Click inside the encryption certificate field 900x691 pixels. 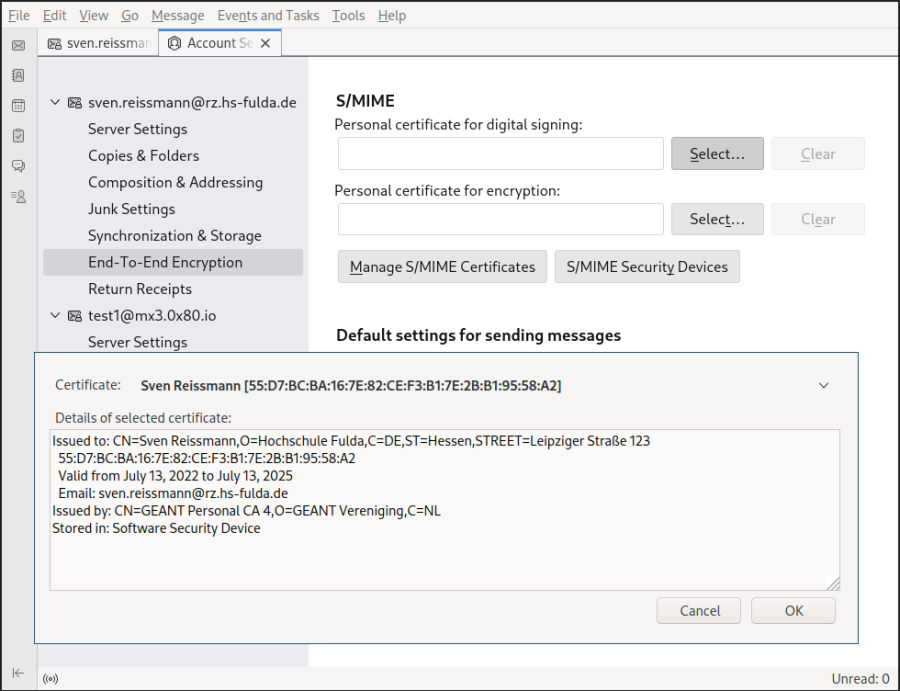point(500,219)
